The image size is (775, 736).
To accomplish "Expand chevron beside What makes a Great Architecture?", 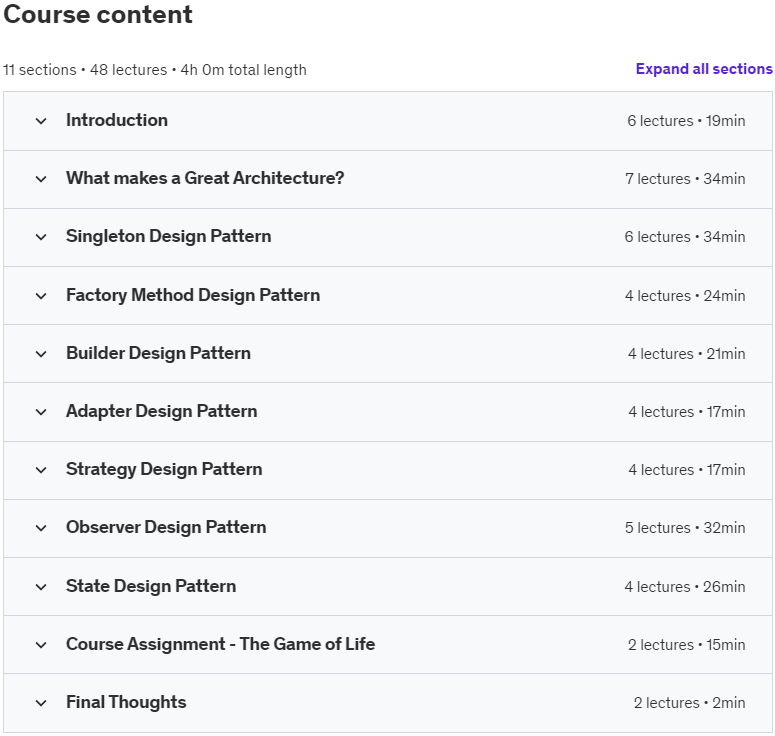I will point(42,179).
